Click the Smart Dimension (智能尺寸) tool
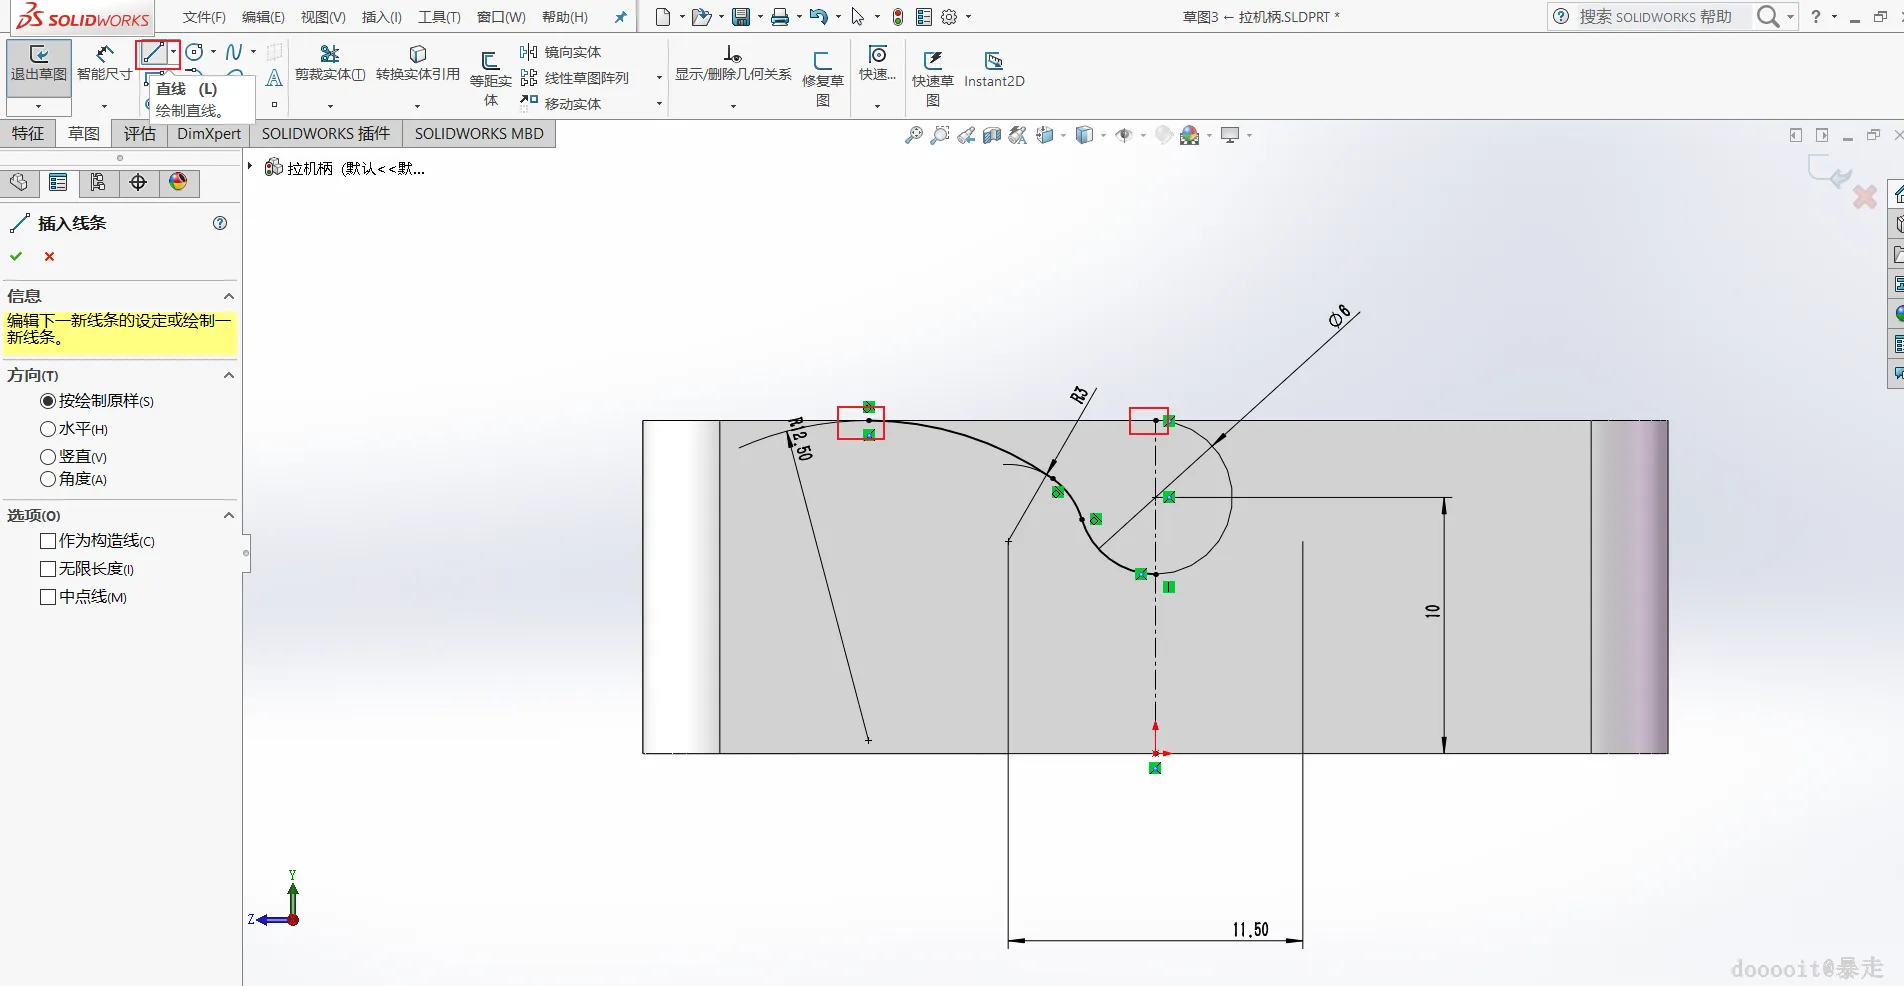 [x=104, y=63]
